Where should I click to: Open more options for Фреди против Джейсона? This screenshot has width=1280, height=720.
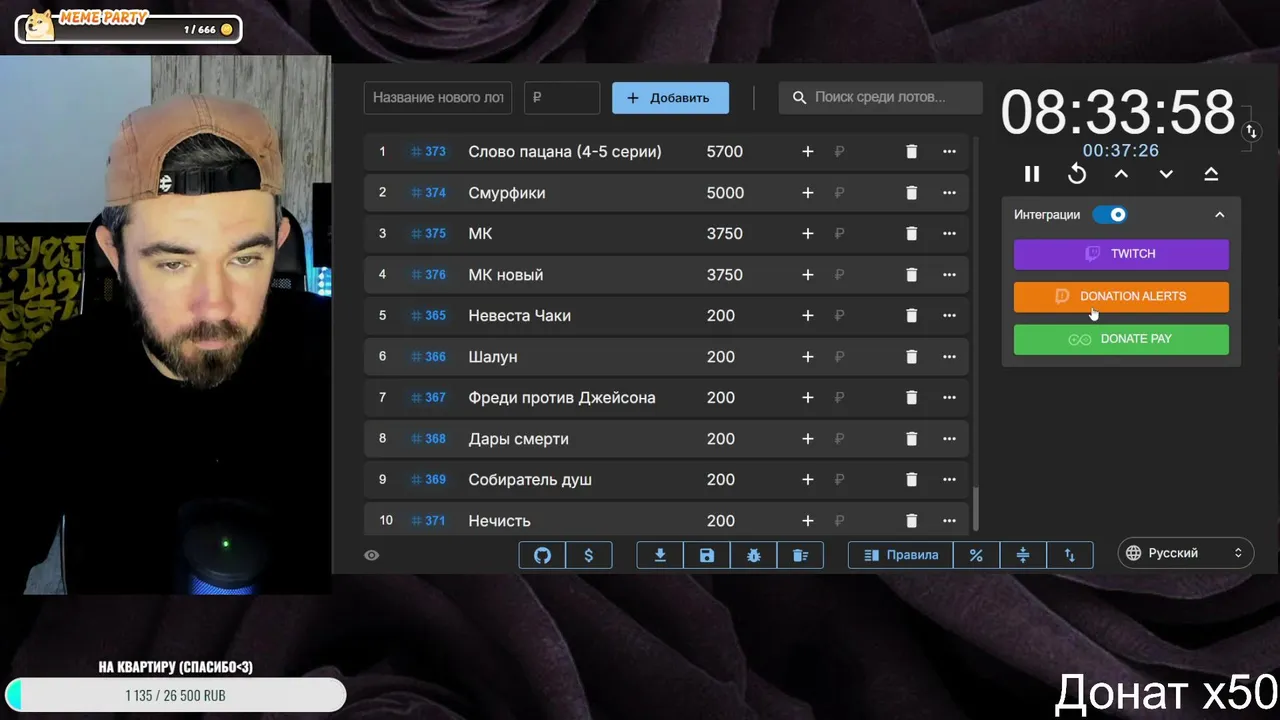click(949, 398)
